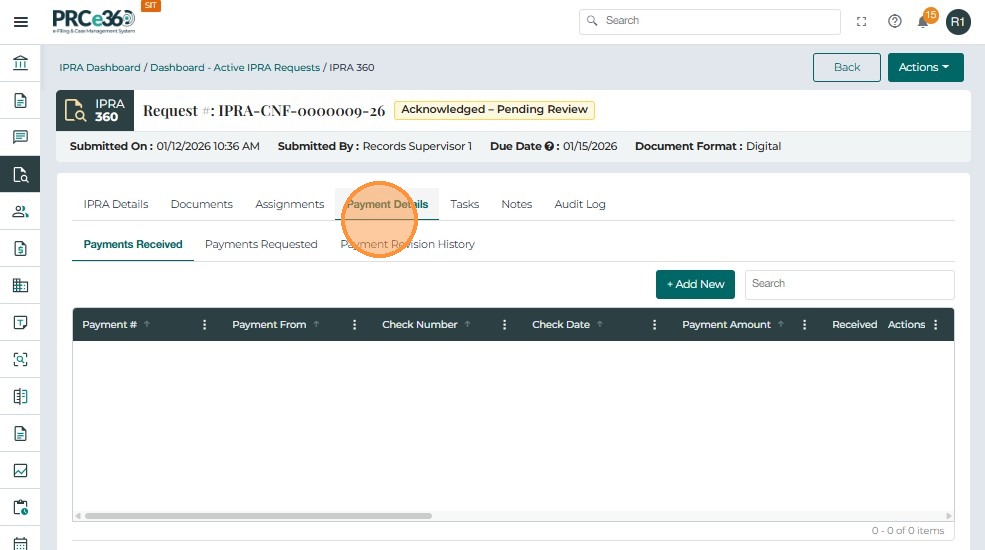The image size is (985, 550).
Task: Expand the Actions dropdown button
Action: [x=925, y=67]
